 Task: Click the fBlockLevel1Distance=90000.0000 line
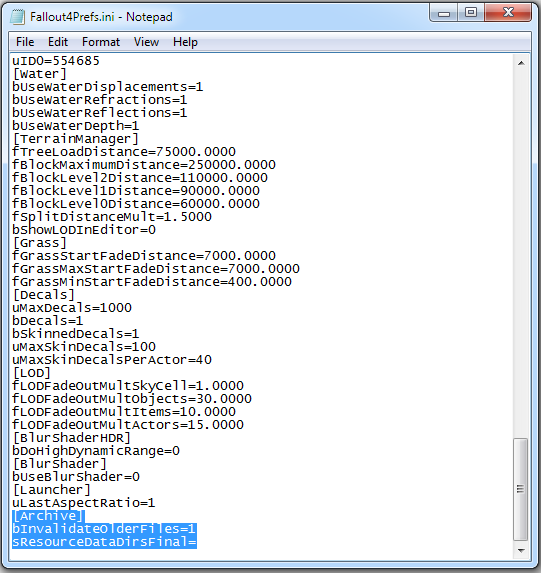tap(136, 191)
